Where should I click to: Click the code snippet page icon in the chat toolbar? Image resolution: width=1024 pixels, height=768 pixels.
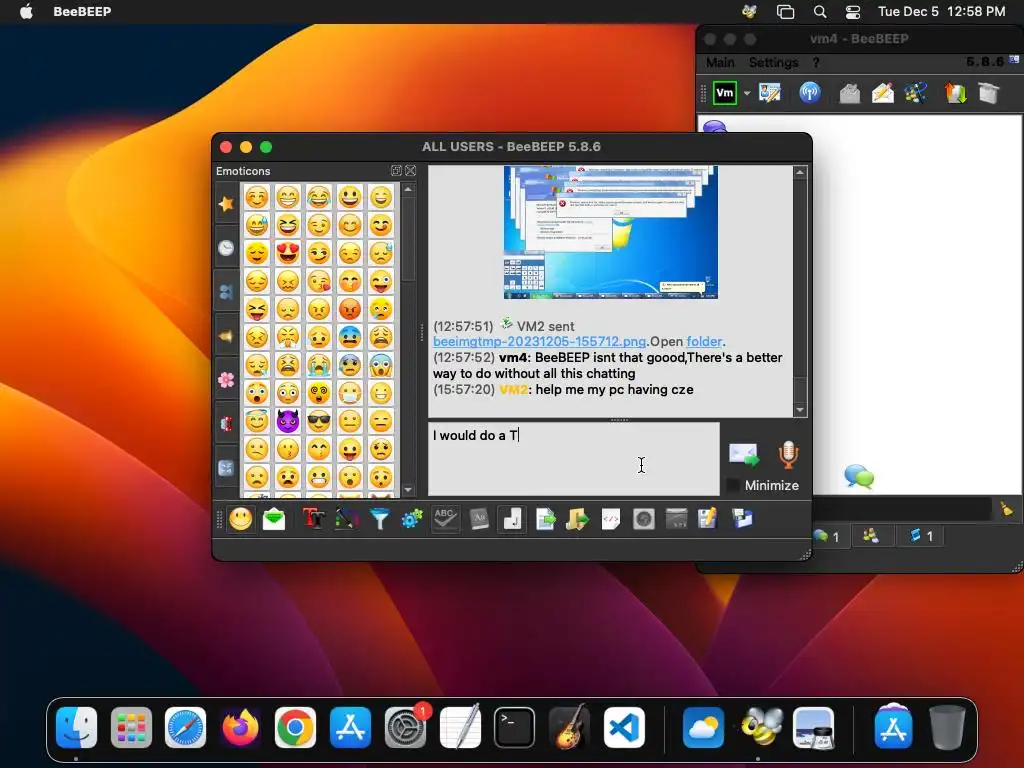click(x=611, y=519)
